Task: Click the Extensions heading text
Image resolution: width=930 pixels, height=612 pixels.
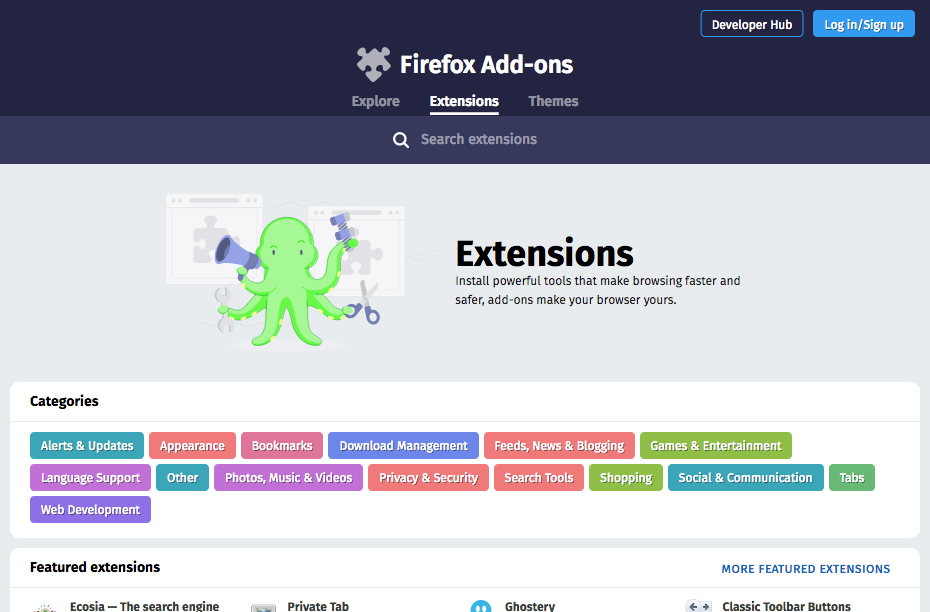Action: pyautogui.click(x=544, y=253)
